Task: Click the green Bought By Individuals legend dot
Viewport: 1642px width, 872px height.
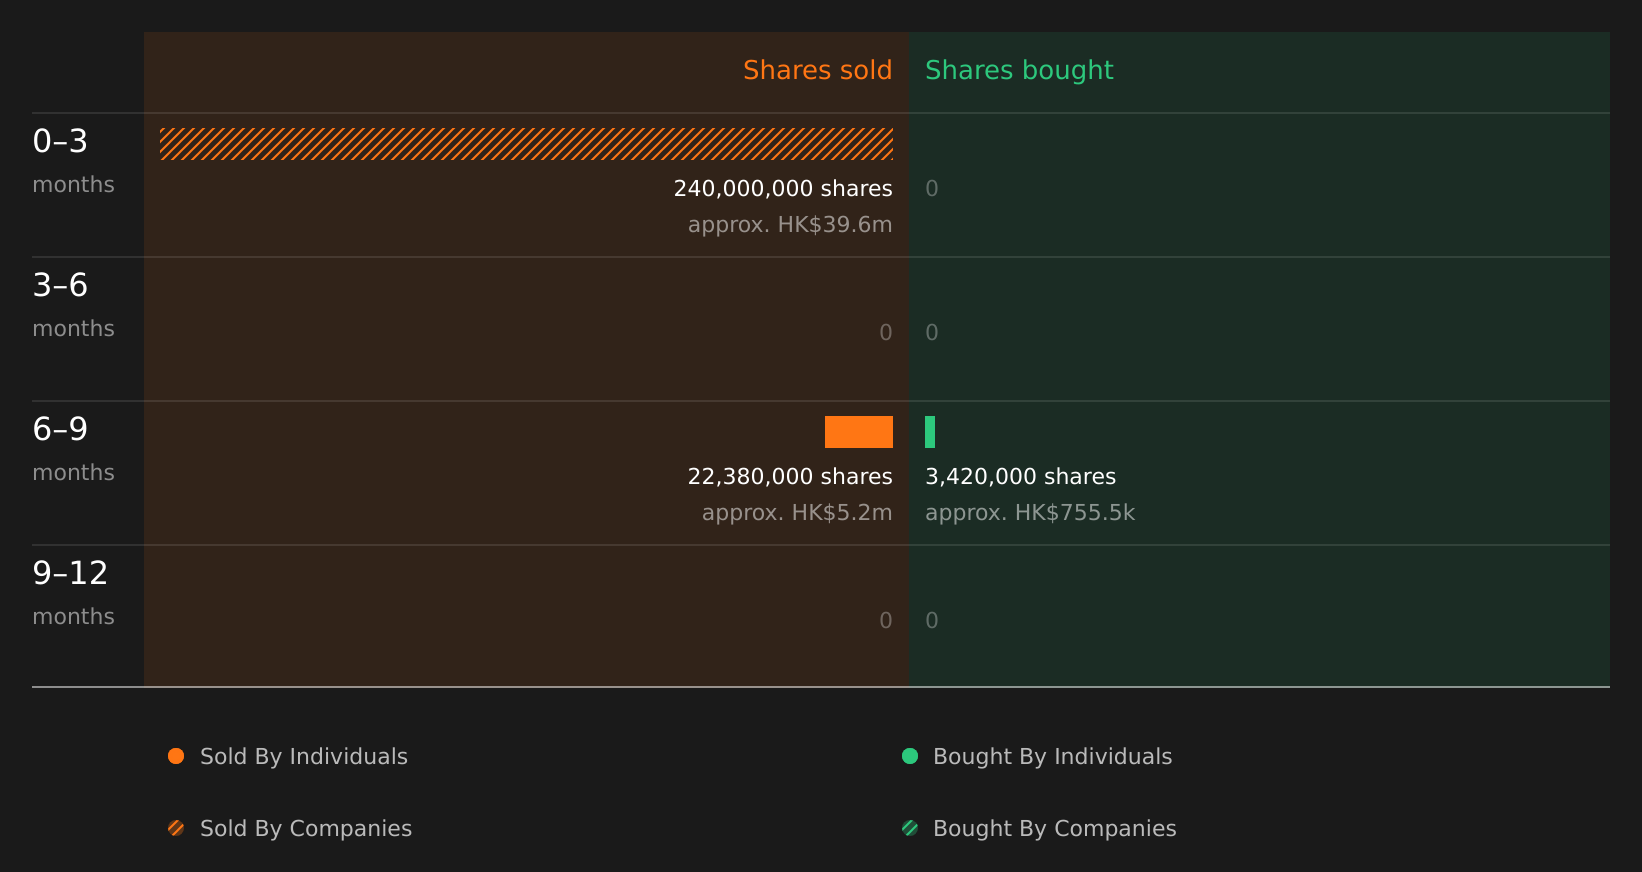Action: 910,756
